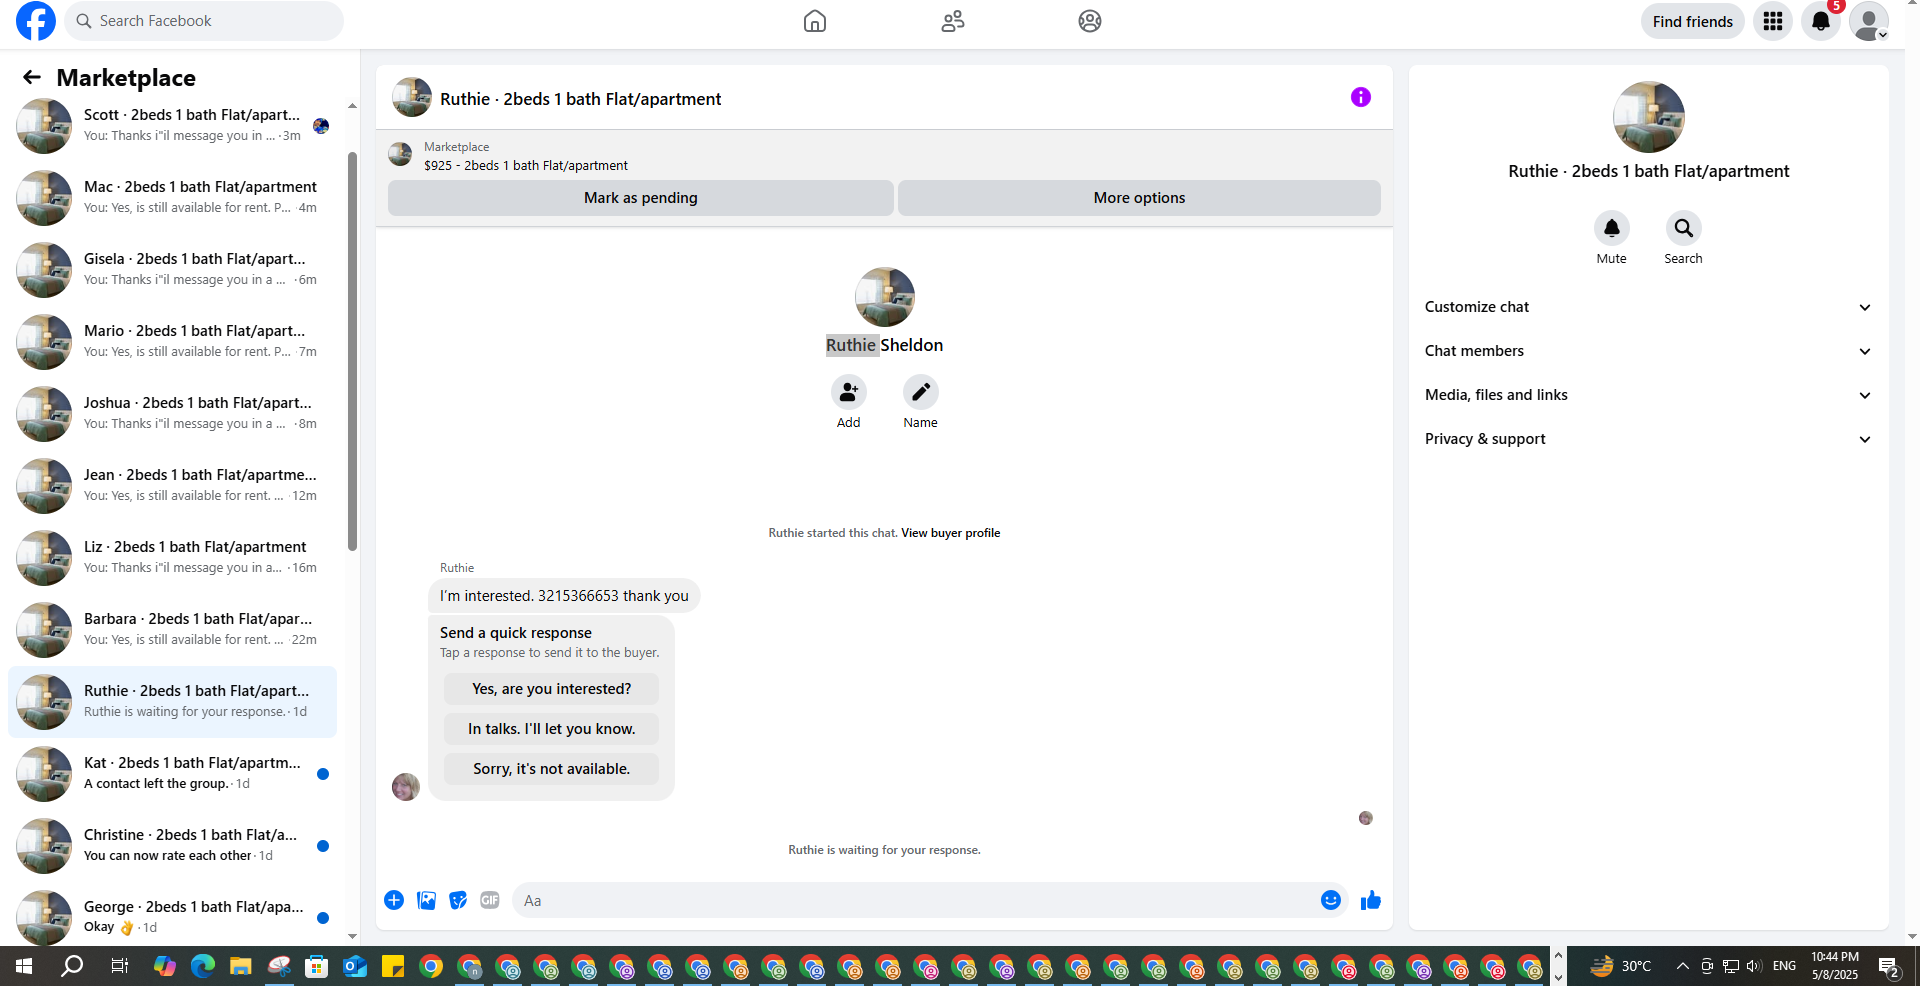Open Ruthie's large profile picture in right panel
The image size is (1920, 986).
(x=1649, y=117)
